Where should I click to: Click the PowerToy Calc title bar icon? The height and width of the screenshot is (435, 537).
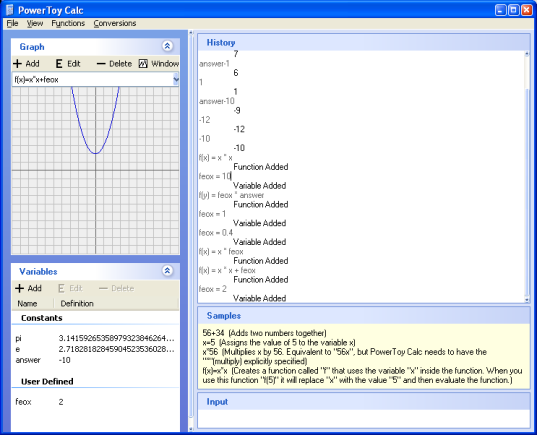click(10, 10)
